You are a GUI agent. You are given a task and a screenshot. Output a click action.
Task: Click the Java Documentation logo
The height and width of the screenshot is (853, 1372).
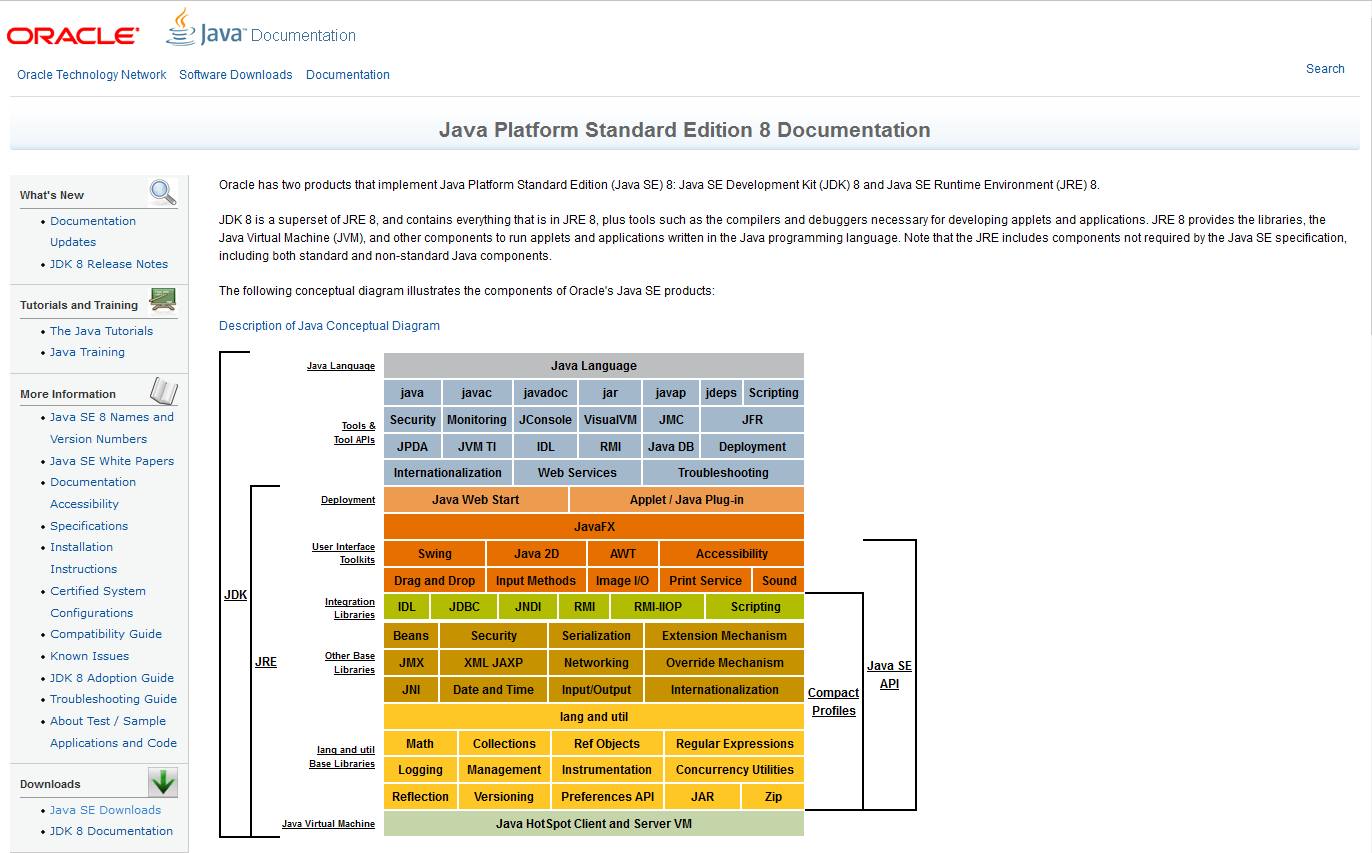(x=261, y=28)
